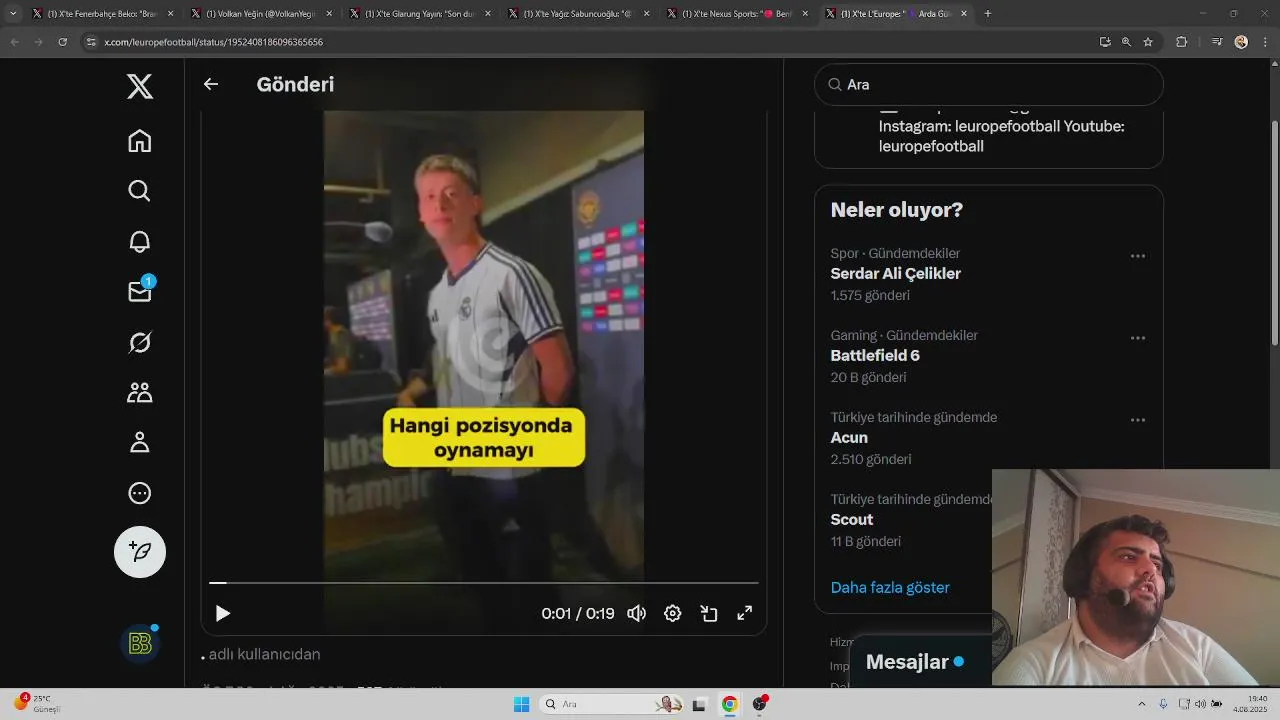
Task: Open options menu for Serdar Ali Çelikler
Action: click(1138, 256)
